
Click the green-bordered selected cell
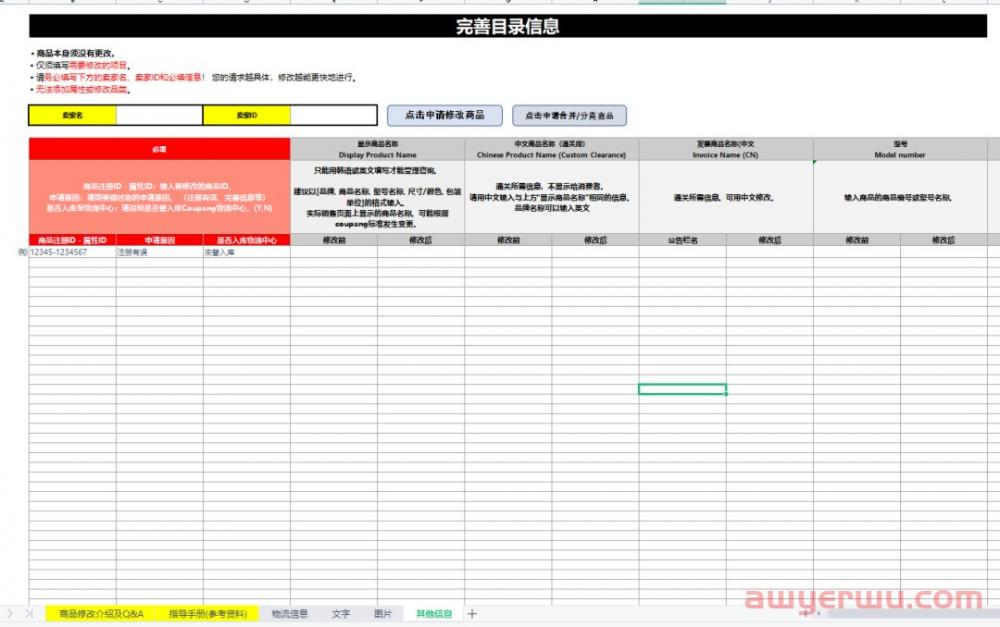tap(682, 389)
